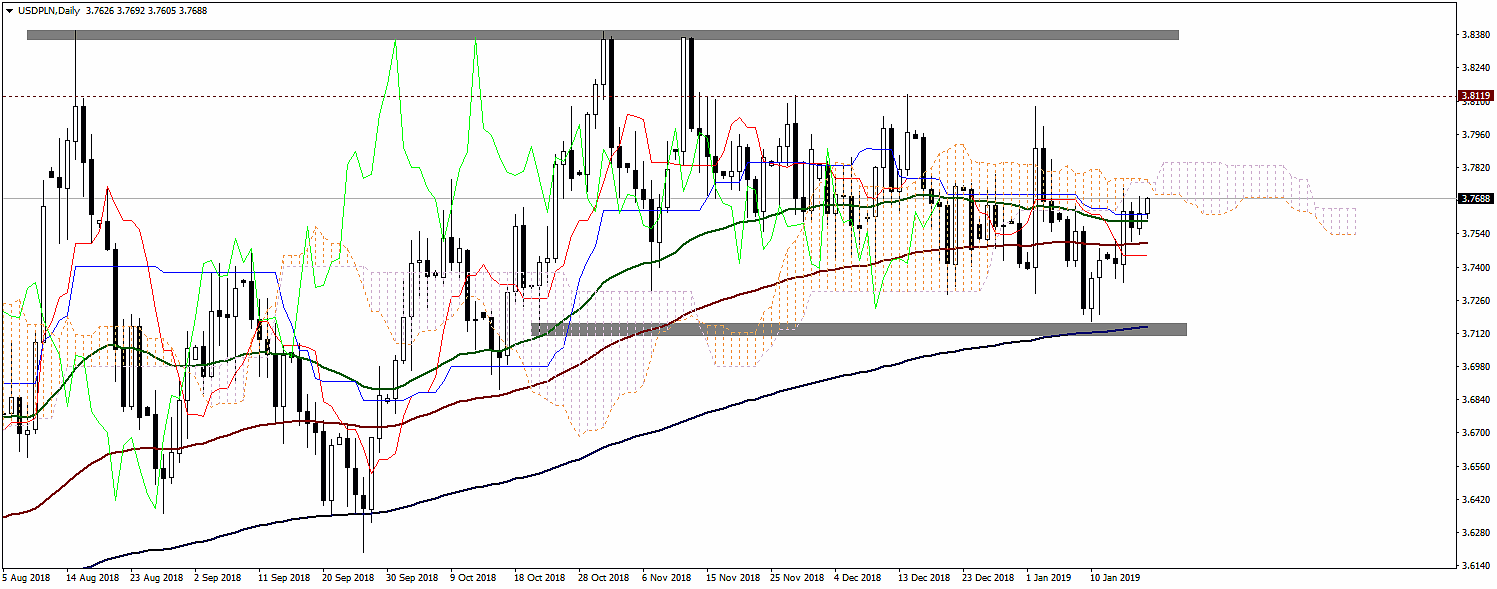Click the 3.7960 price axis label
The width and height of the screenshot is (1497, 589).
[x=1475, y=134]
